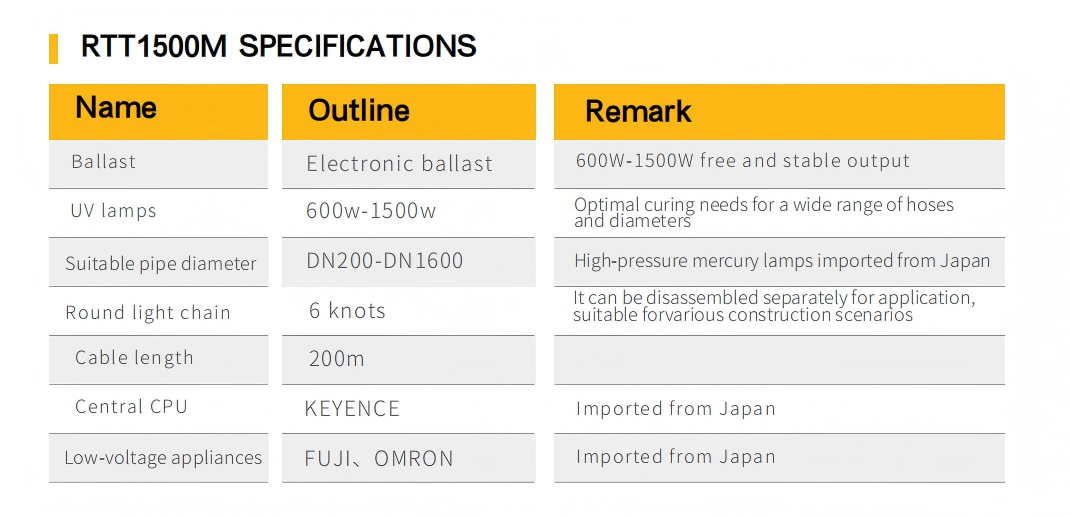Select the Remark column header
The image size is (1070, 516).
638,111
